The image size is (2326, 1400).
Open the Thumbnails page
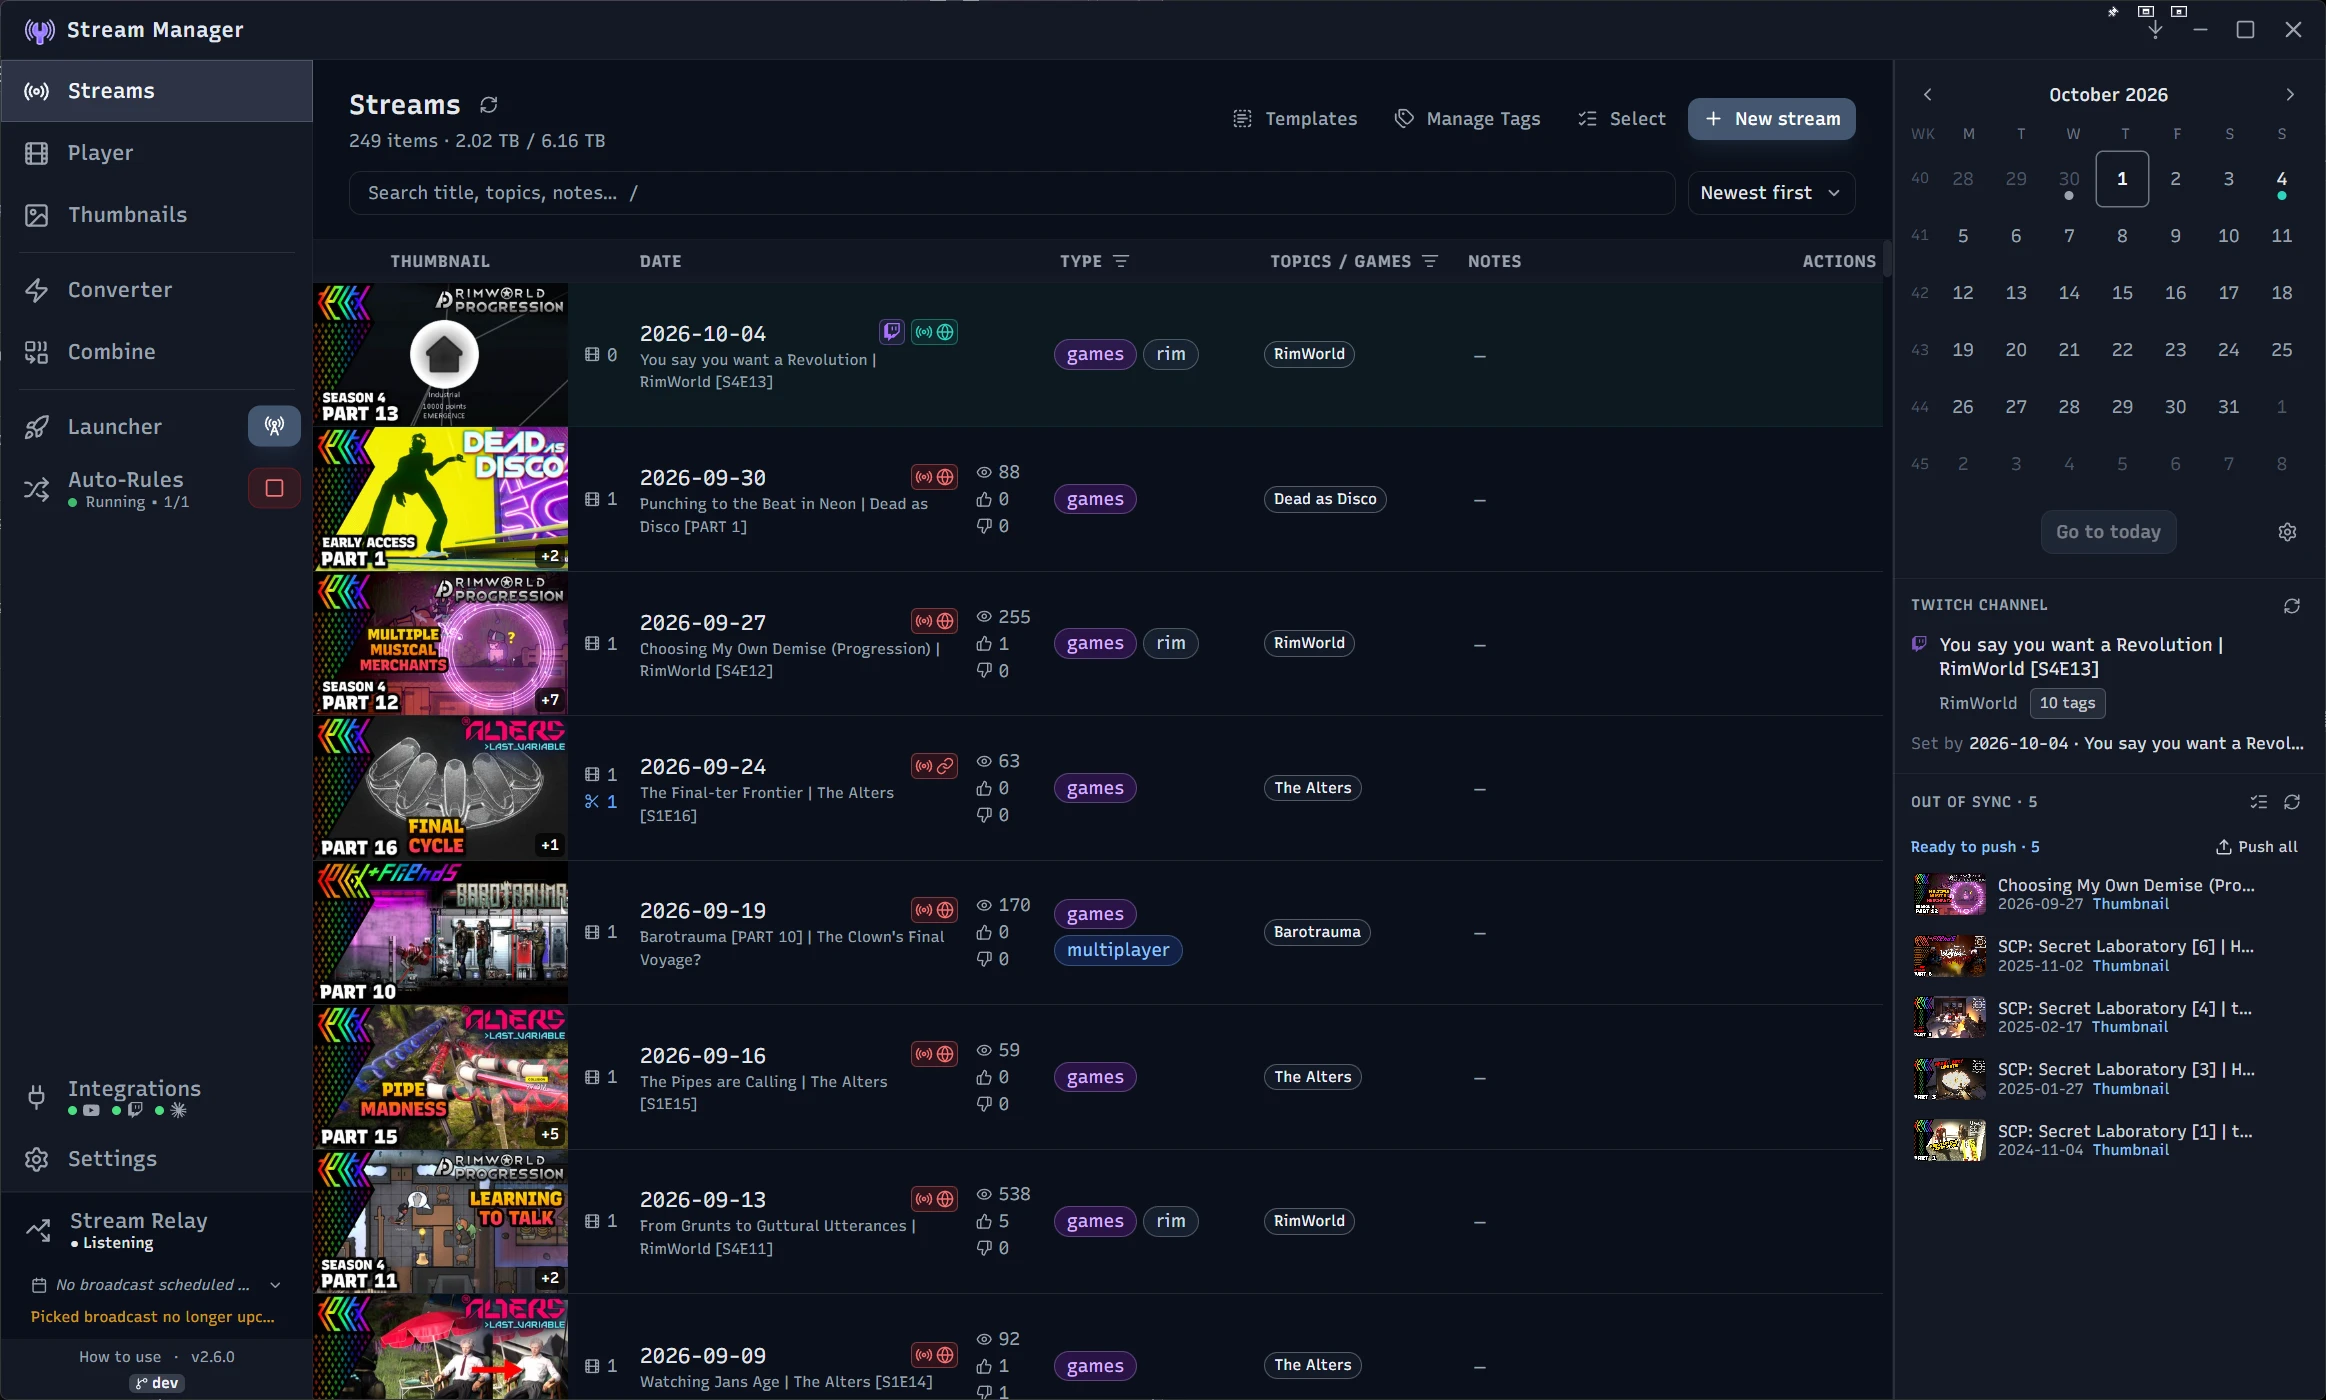(x=157, y=215)
